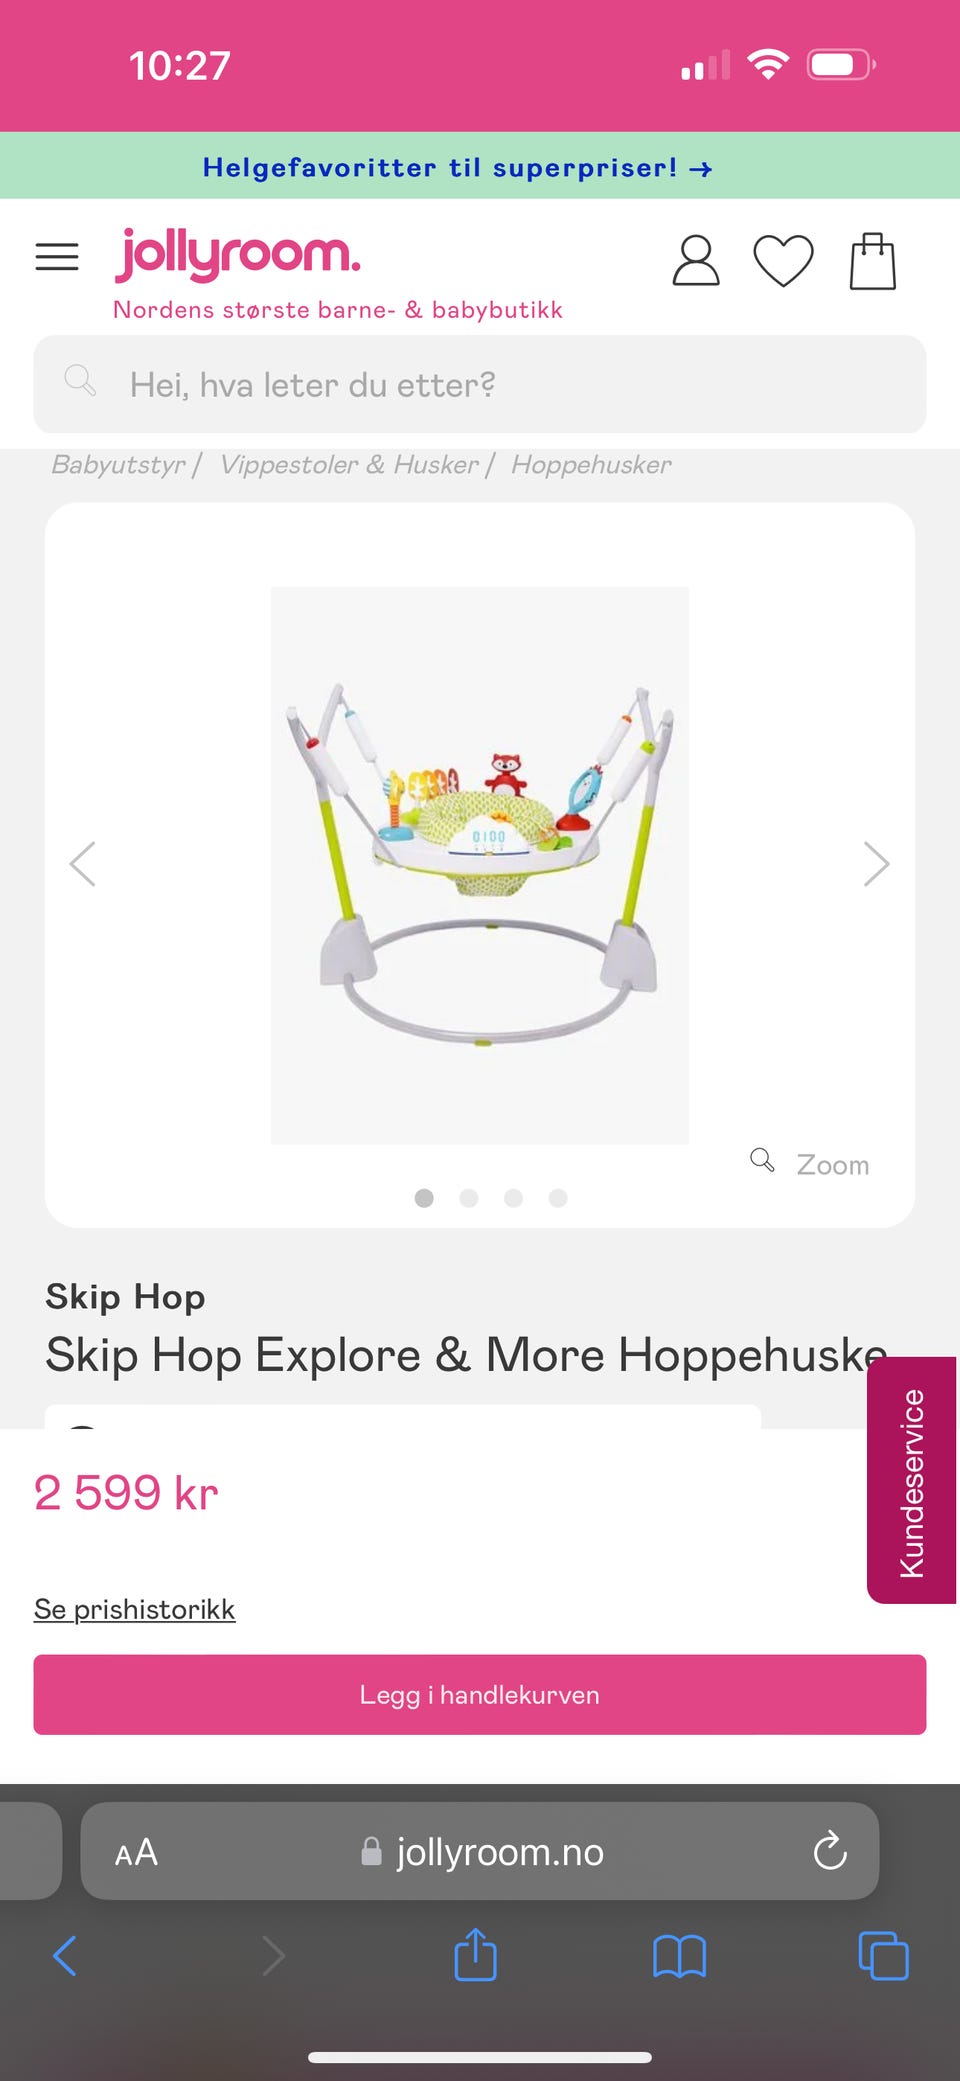Show next product image arrow
The image size is (960, 2081).
click(876, 864)
